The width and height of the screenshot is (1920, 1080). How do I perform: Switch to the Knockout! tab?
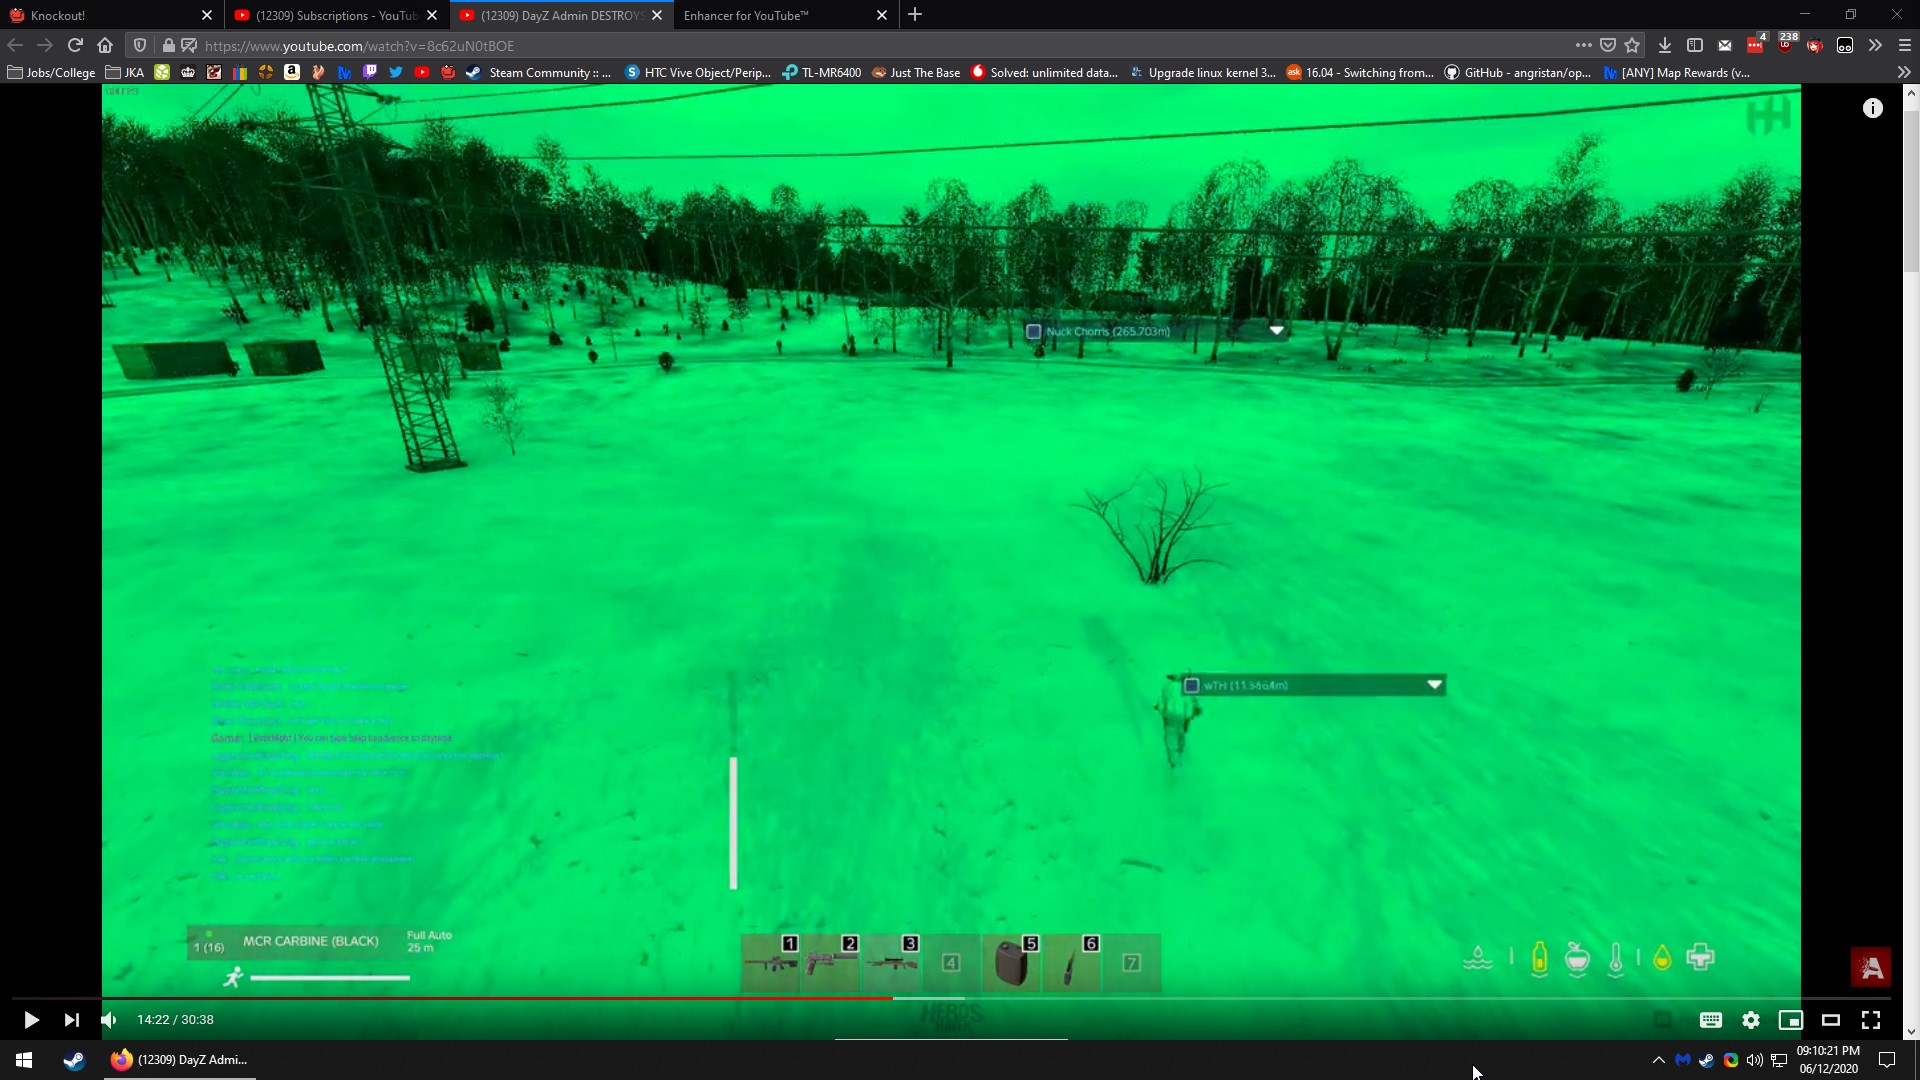pos(112,15)
